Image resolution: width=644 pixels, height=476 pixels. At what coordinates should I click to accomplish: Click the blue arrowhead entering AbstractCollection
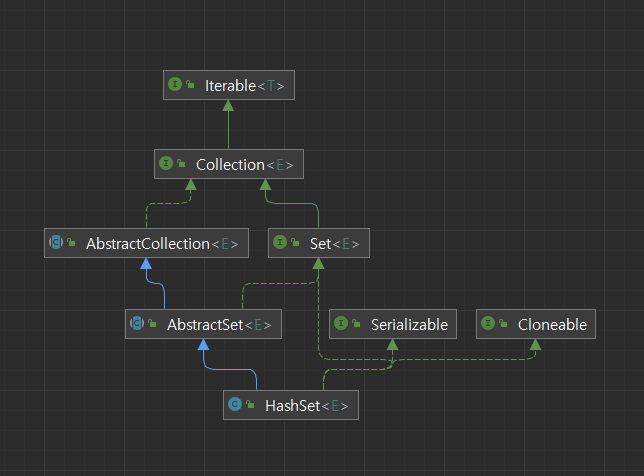146,264
